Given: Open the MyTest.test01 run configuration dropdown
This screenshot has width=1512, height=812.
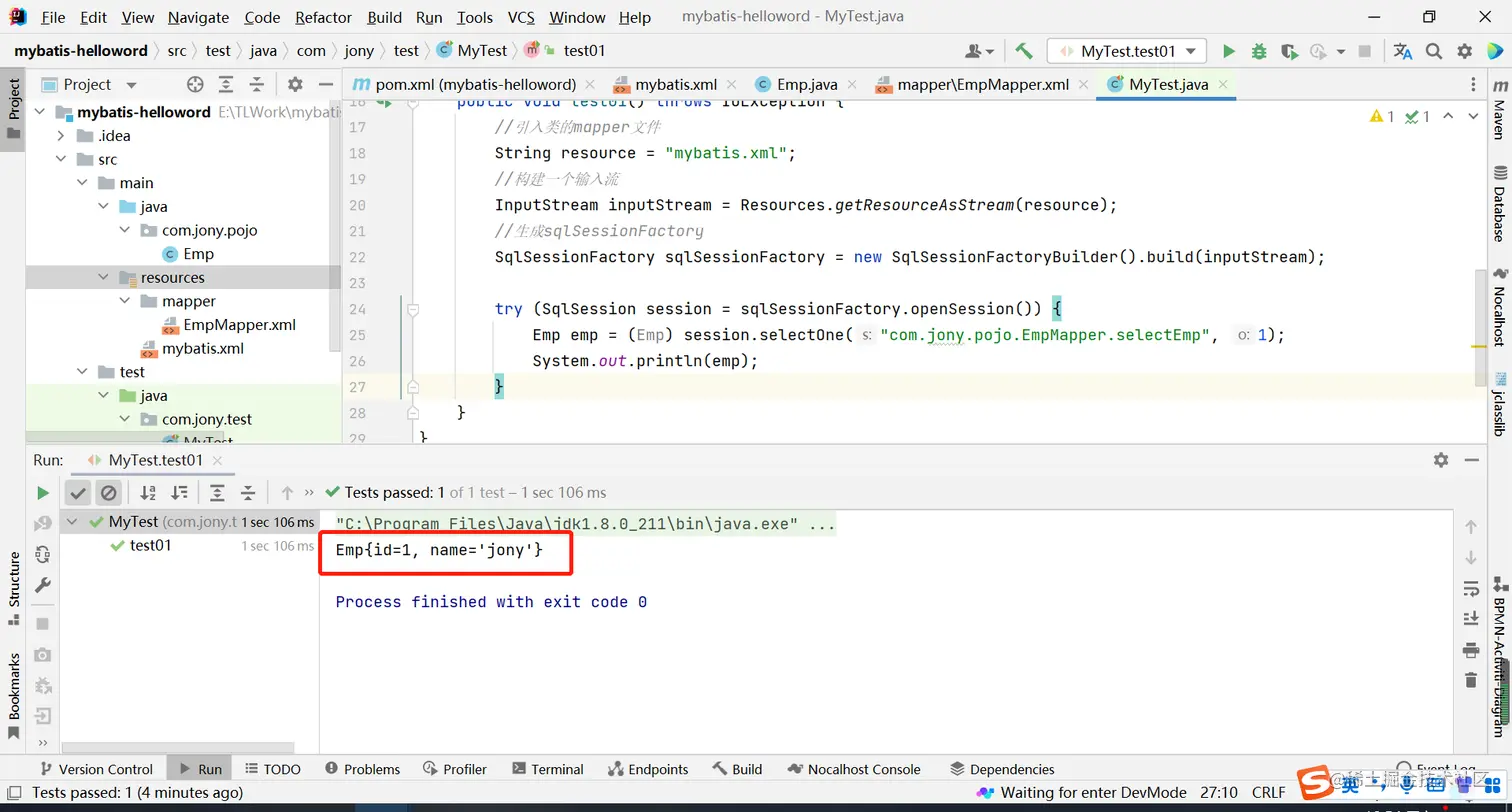Looking at the screenshot, I should (1127, 51).
